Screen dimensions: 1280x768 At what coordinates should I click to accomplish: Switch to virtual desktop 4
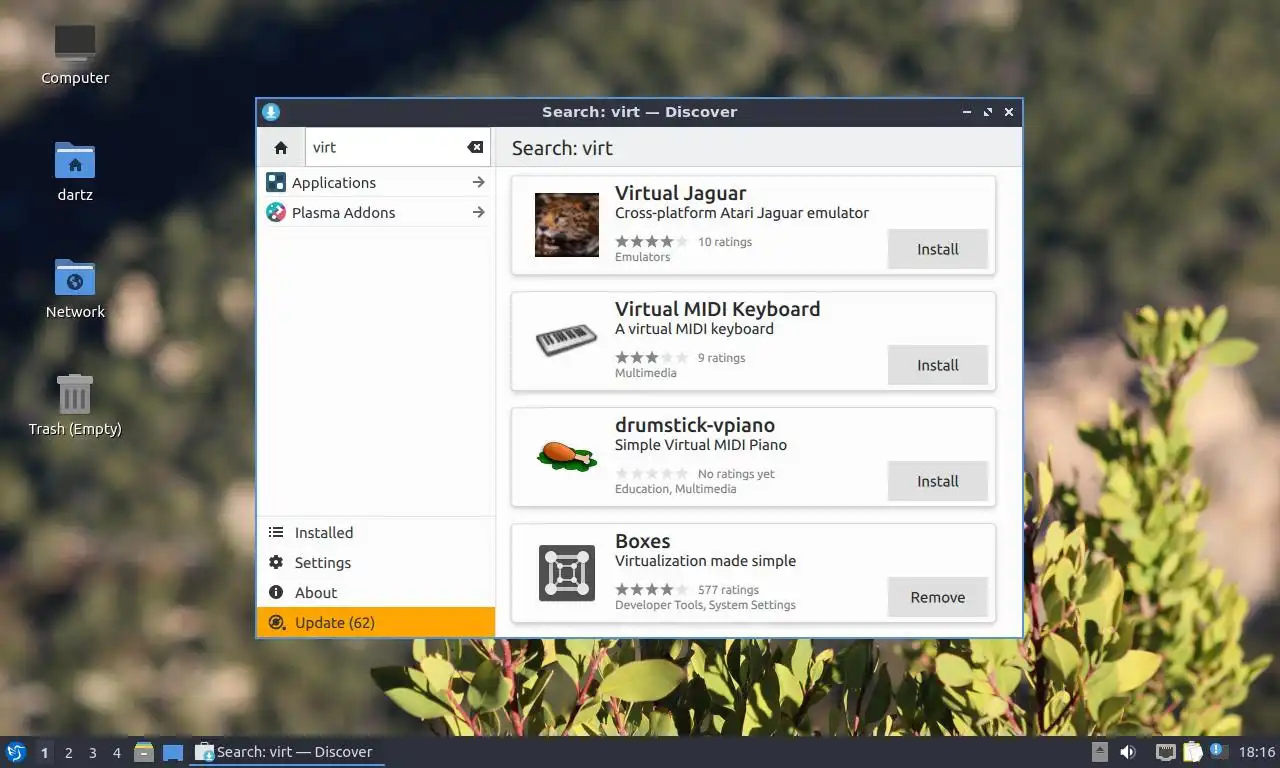117,753
